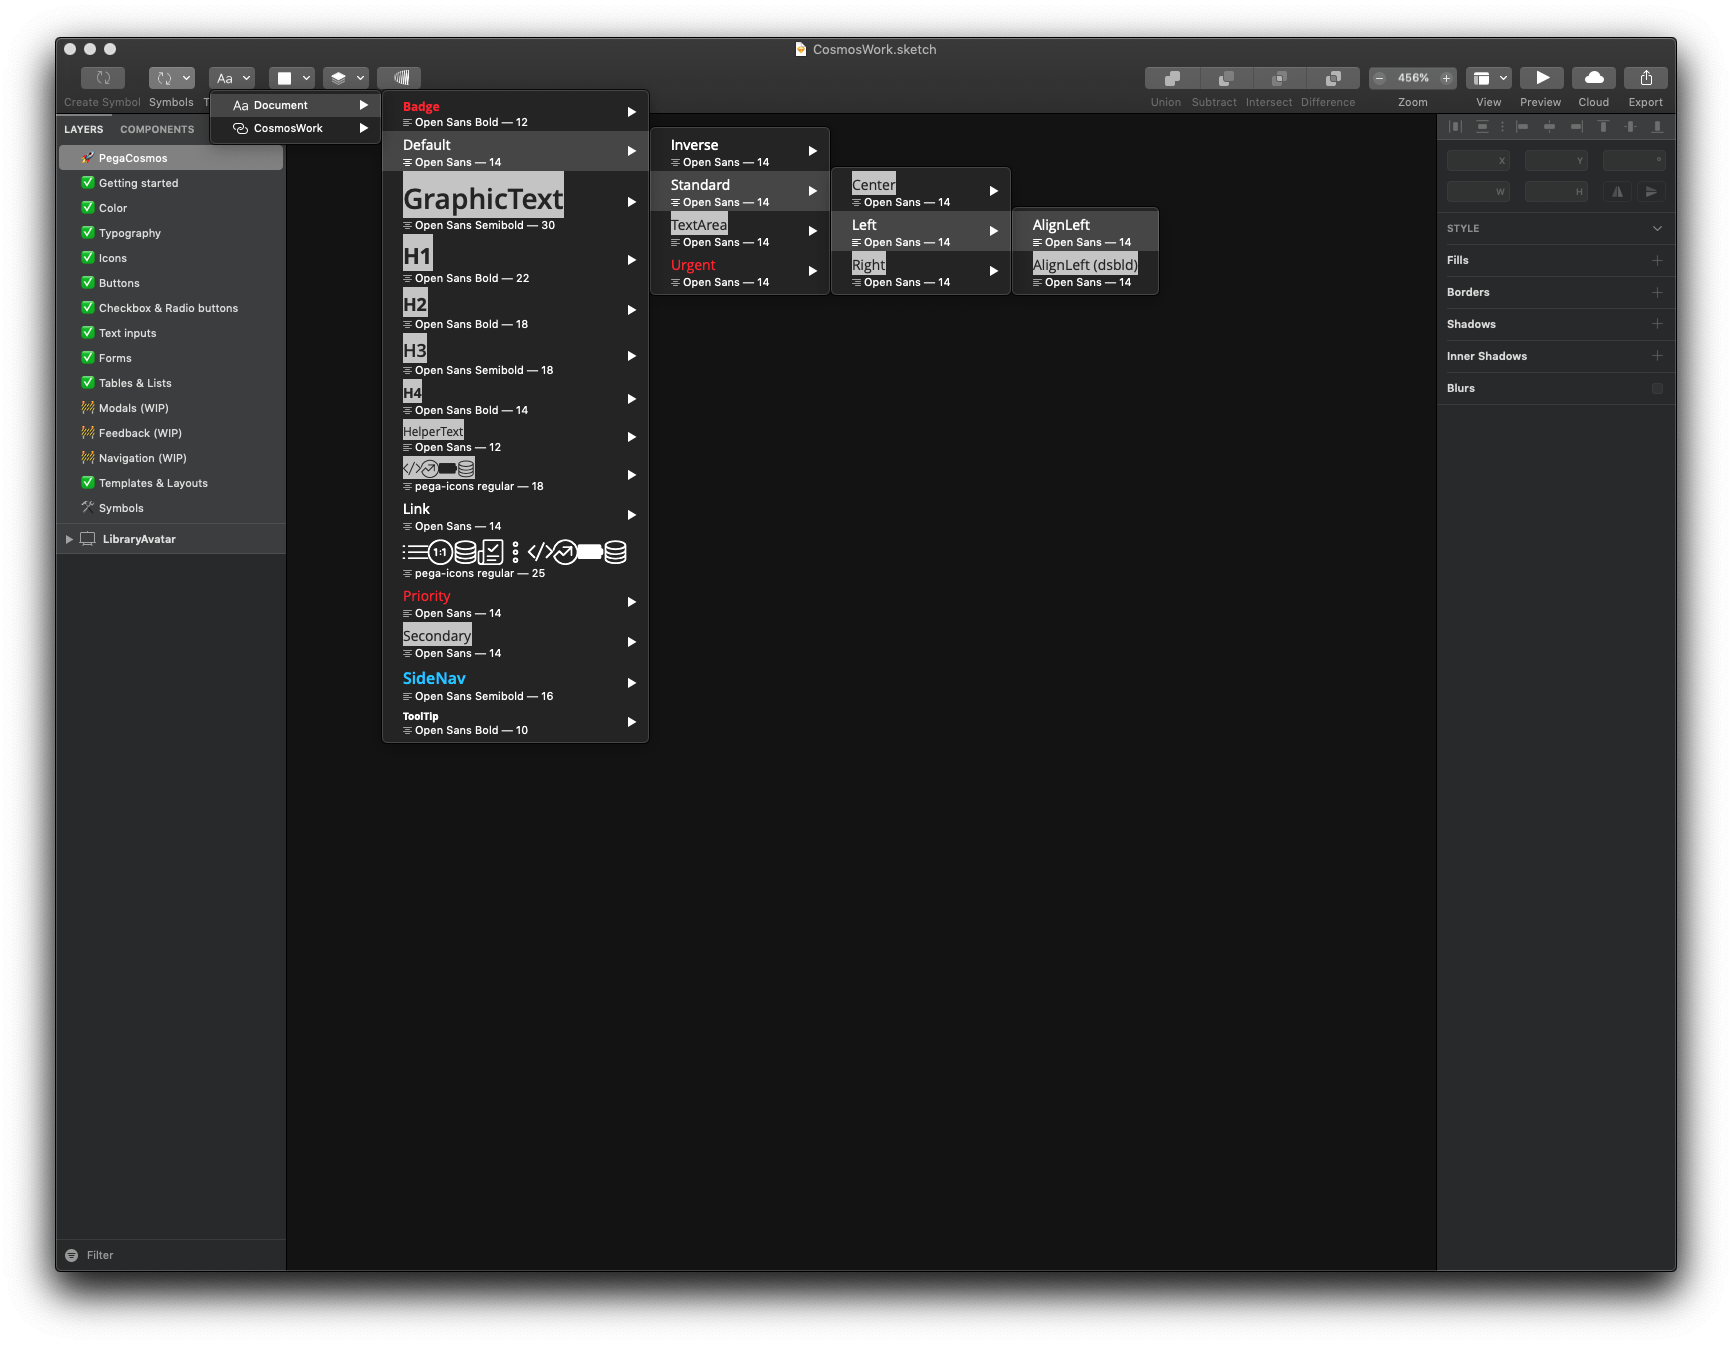Image resolution: width=1732 pixels, height=1345 pixels.
Task: Select the AlignLeft text style
Action: 1085,231
